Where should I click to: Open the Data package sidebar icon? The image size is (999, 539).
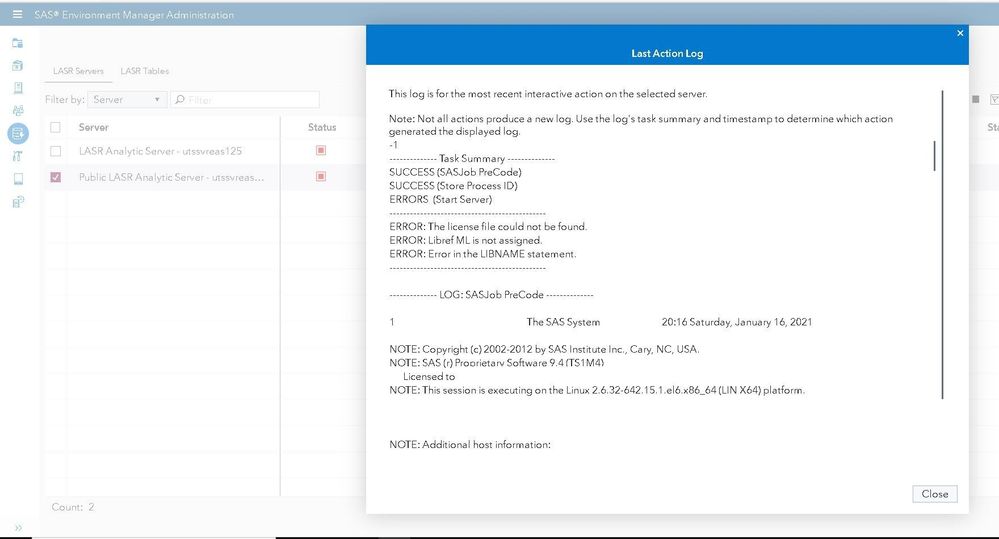coord(18,65)
